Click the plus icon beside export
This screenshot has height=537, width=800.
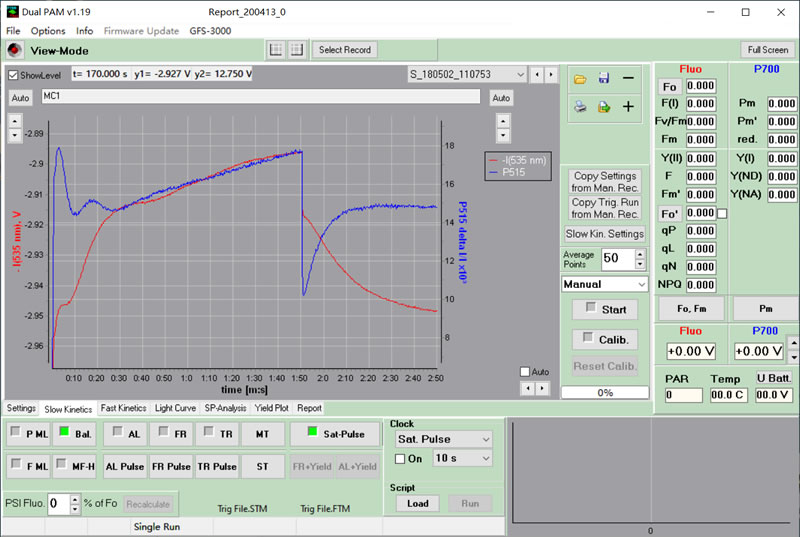coord(628,107)
